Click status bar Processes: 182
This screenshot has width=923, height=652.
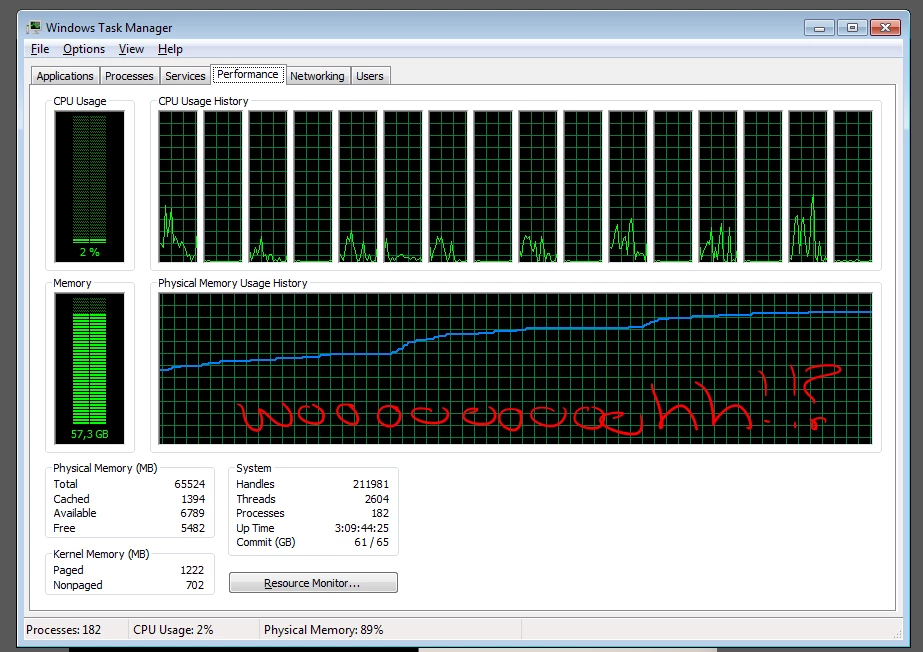point(64,630)
